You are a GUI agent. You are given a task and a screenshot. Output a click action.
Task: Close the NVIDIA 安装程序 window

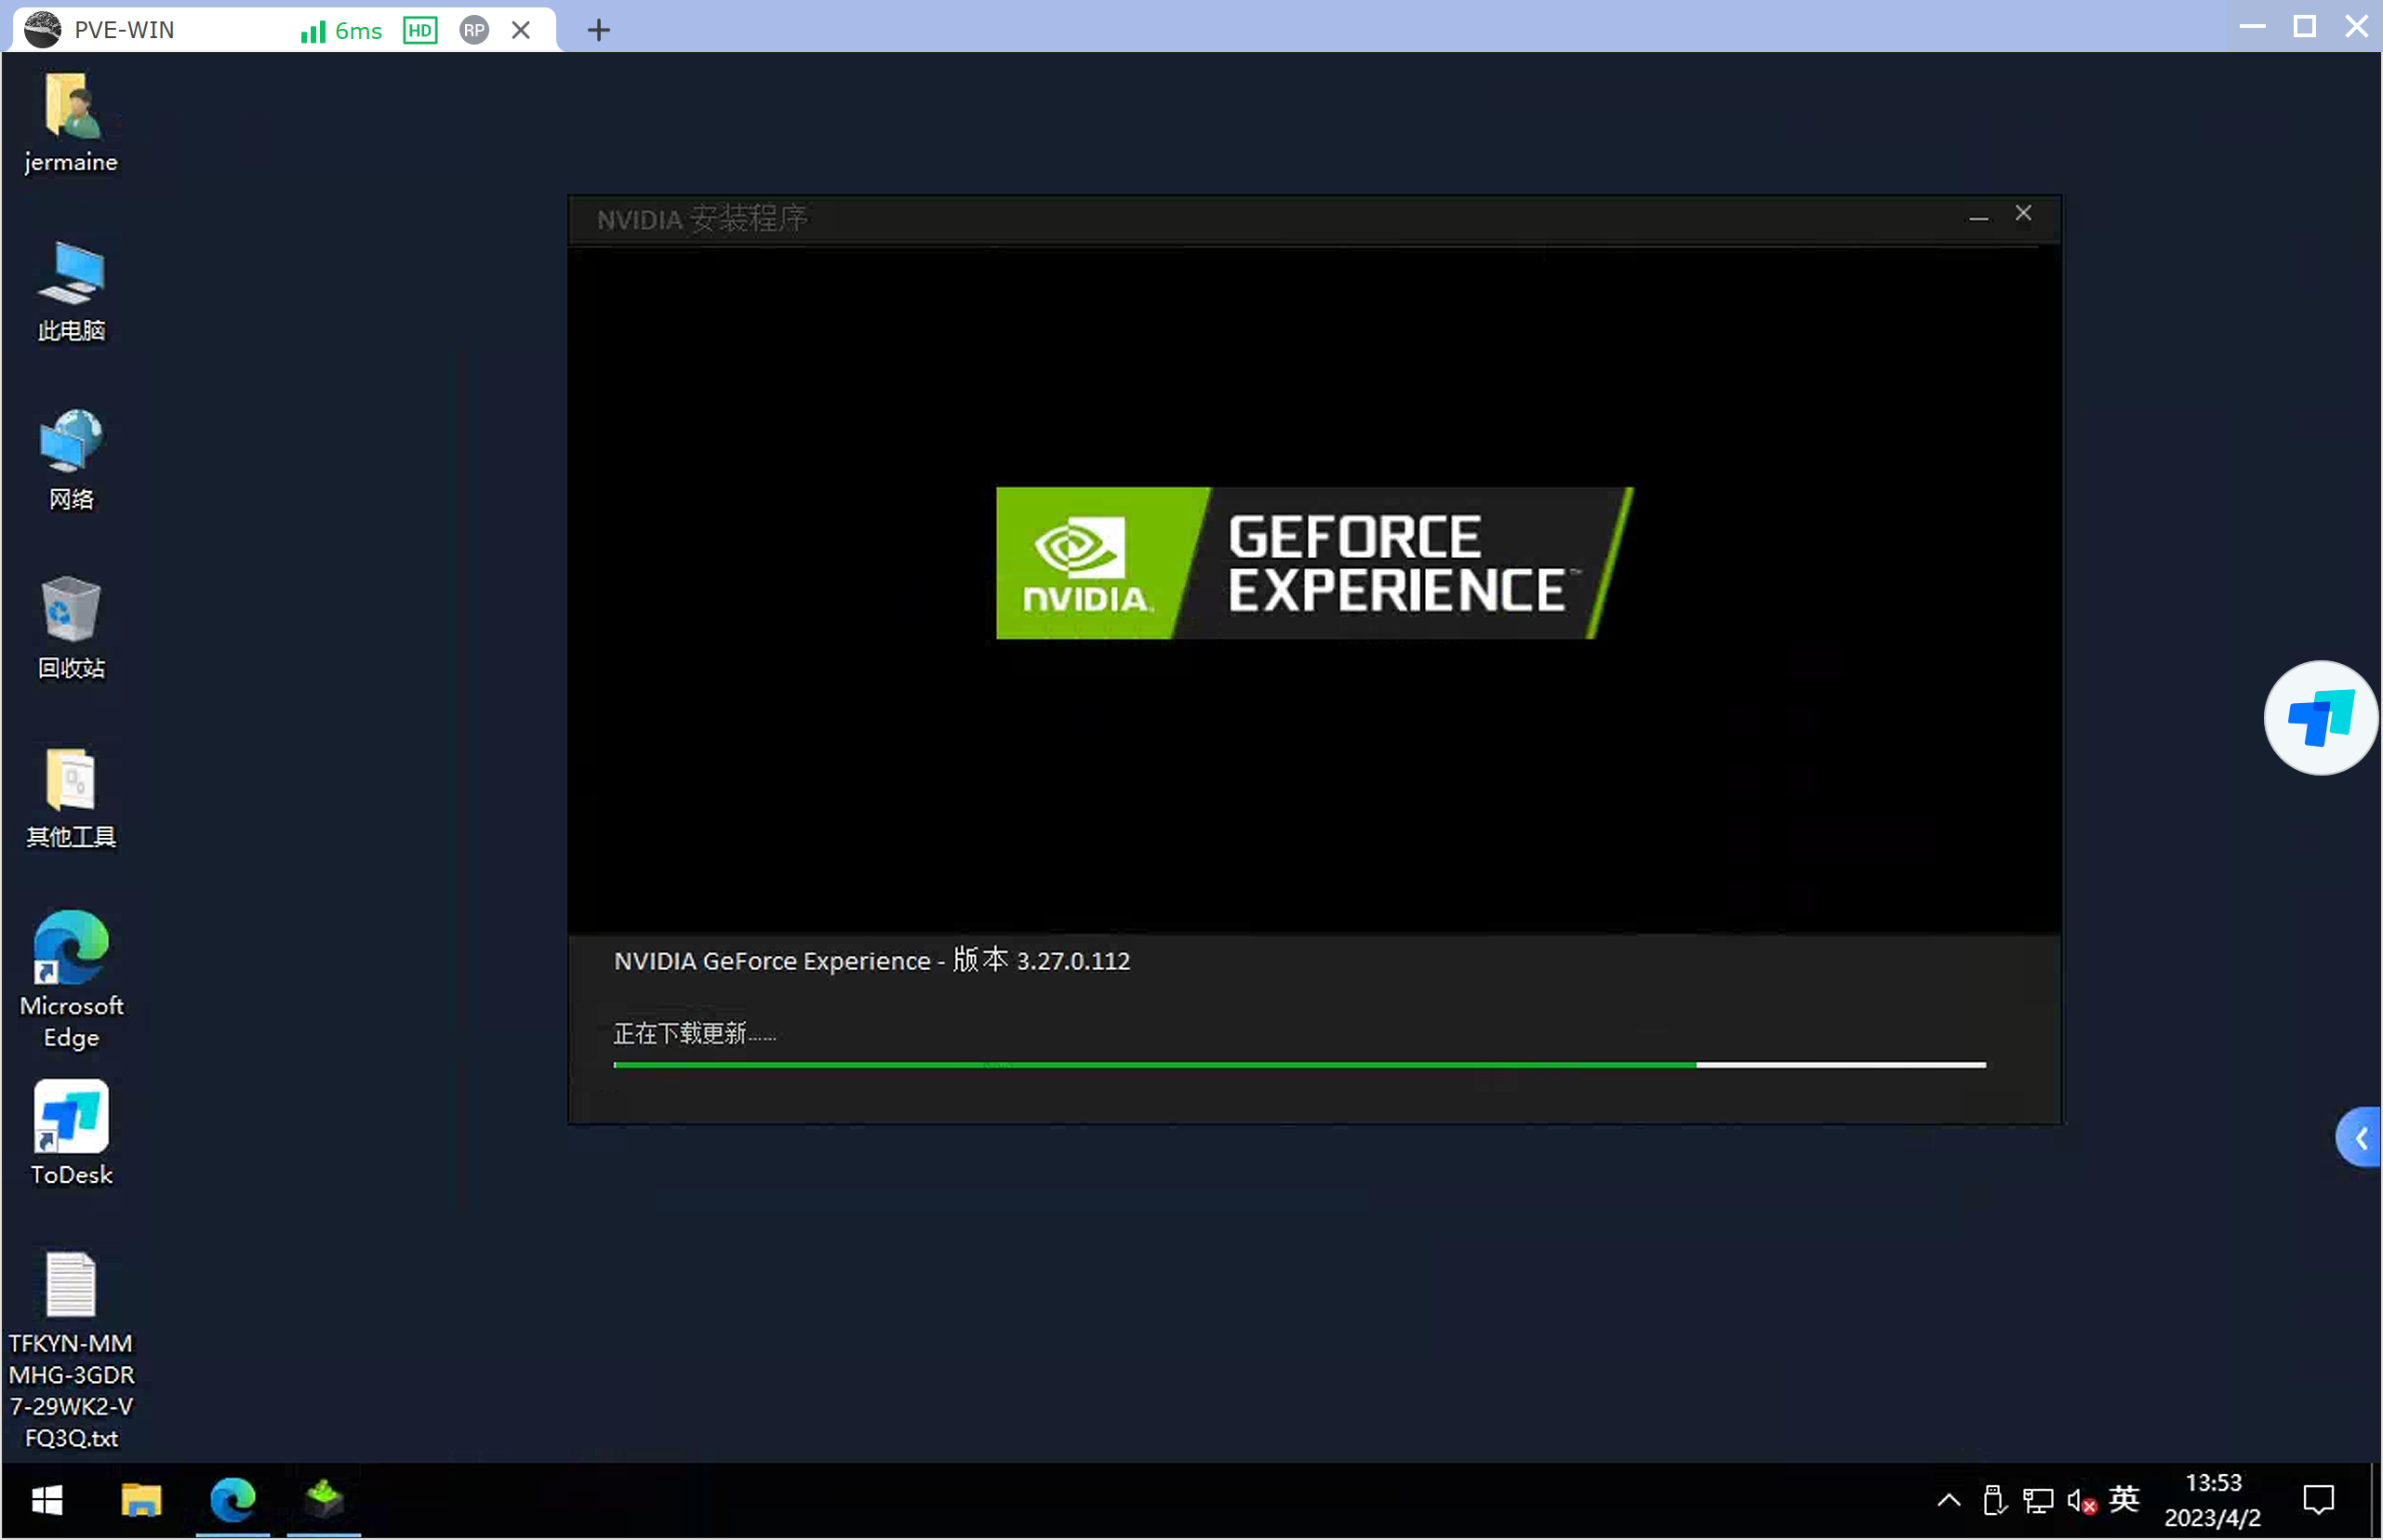pos(2024,214)
